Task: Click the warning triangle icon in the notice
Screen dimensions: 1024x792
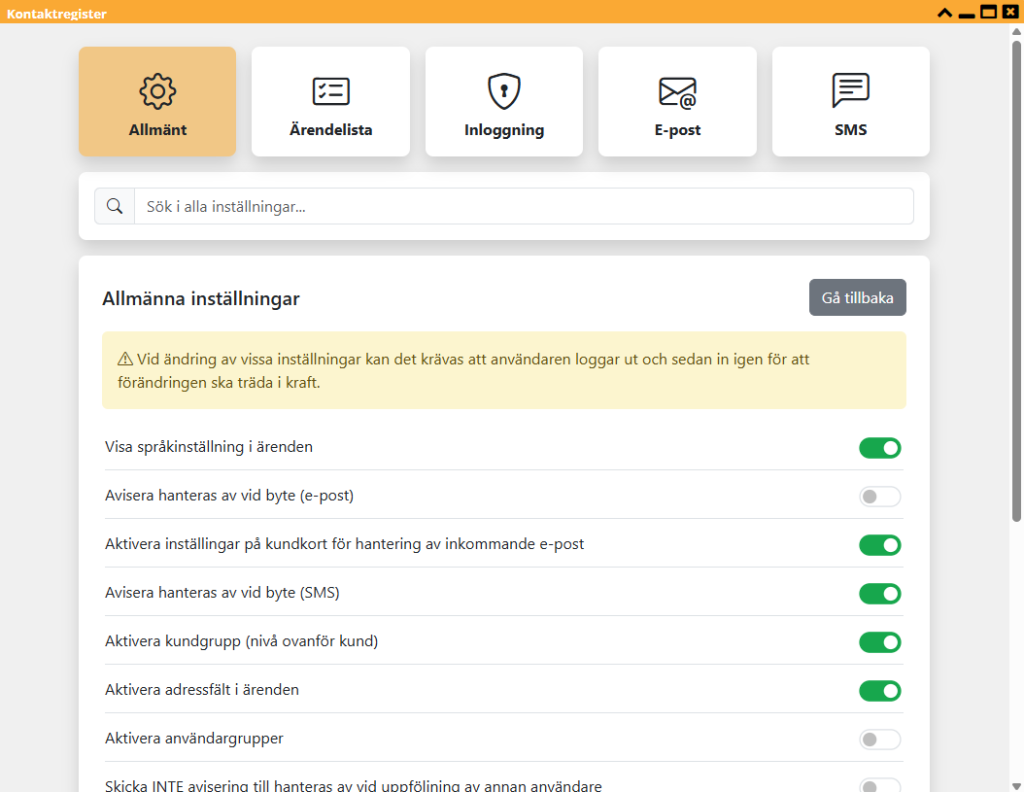Action: (125, 359)
